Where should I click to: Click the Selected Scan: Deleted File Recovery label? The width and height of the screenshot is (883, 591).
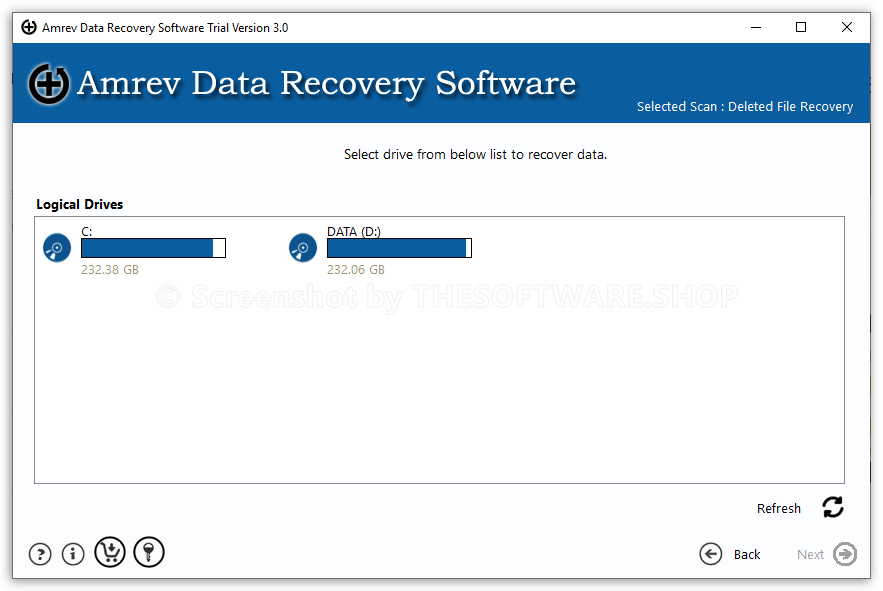point(745,106)
